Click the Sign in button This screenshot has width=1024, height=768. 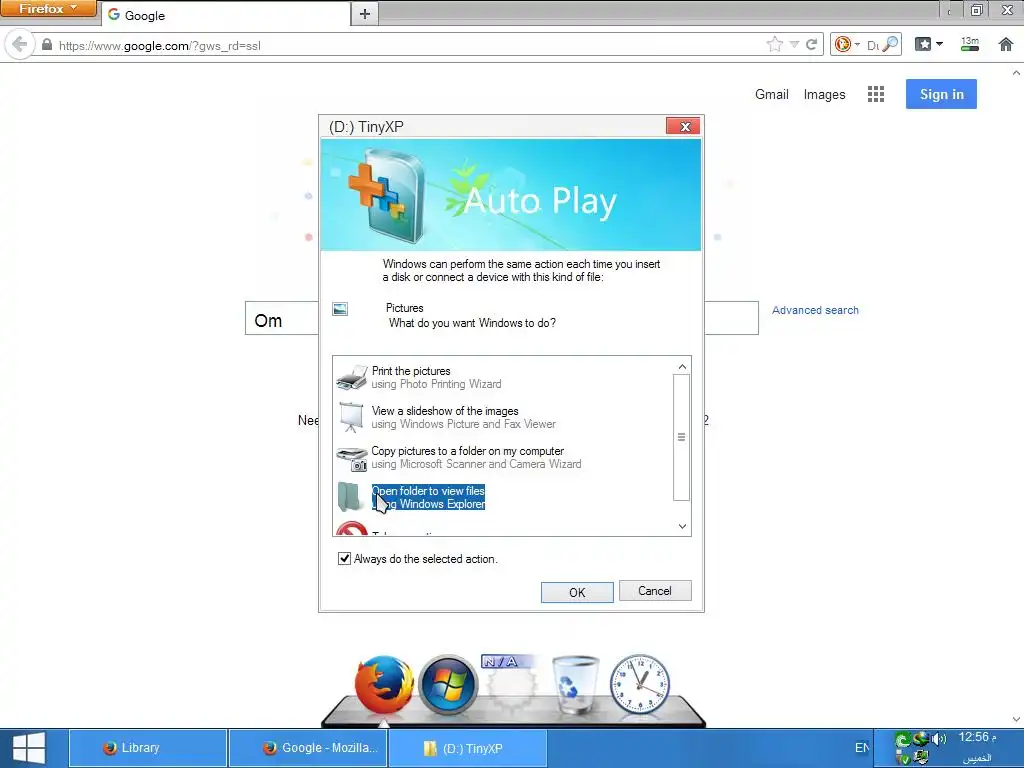[x=941, y=94]
